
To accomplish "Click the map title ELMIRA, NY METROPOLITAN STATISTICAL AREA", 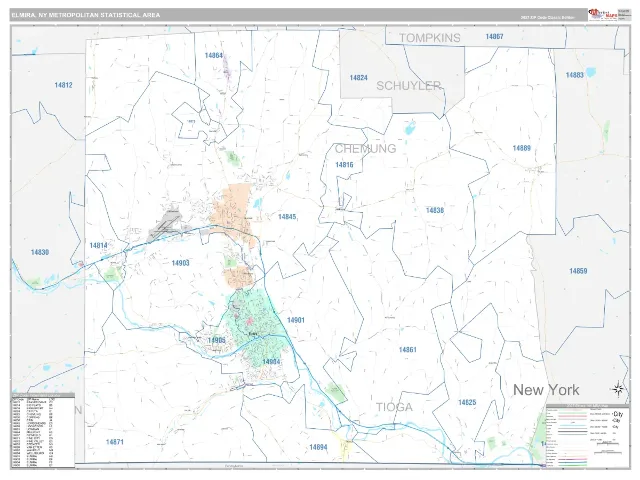I will (86, 15).
